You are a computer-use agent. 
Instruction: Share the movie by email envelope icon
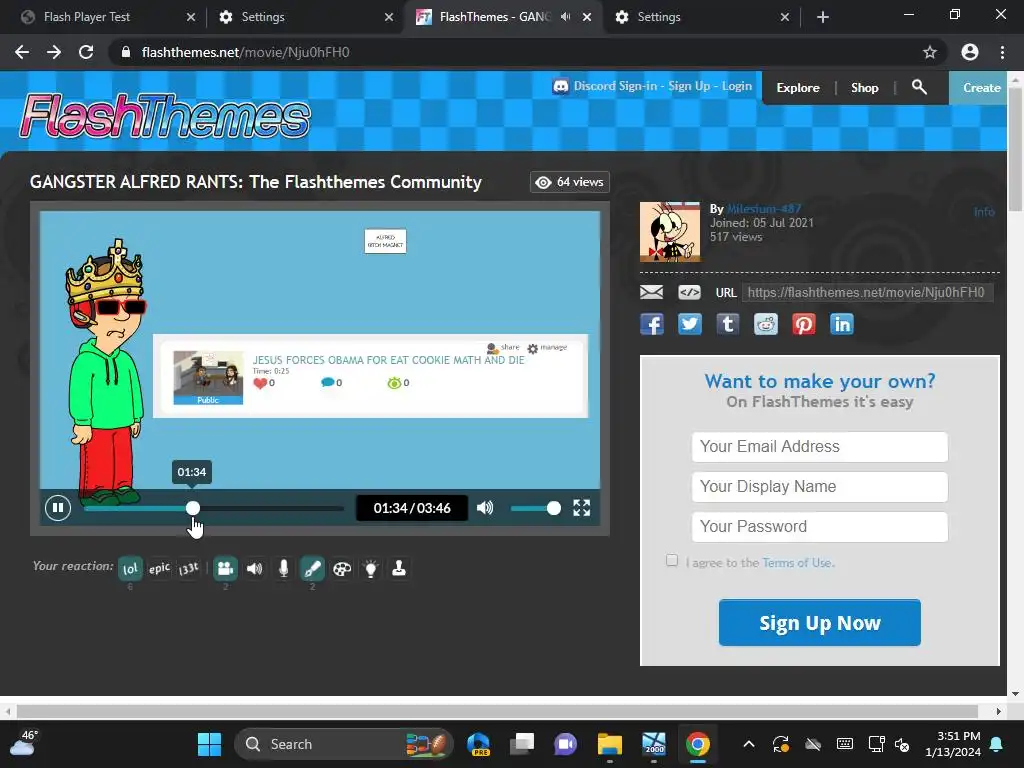[x=651, y=292]
